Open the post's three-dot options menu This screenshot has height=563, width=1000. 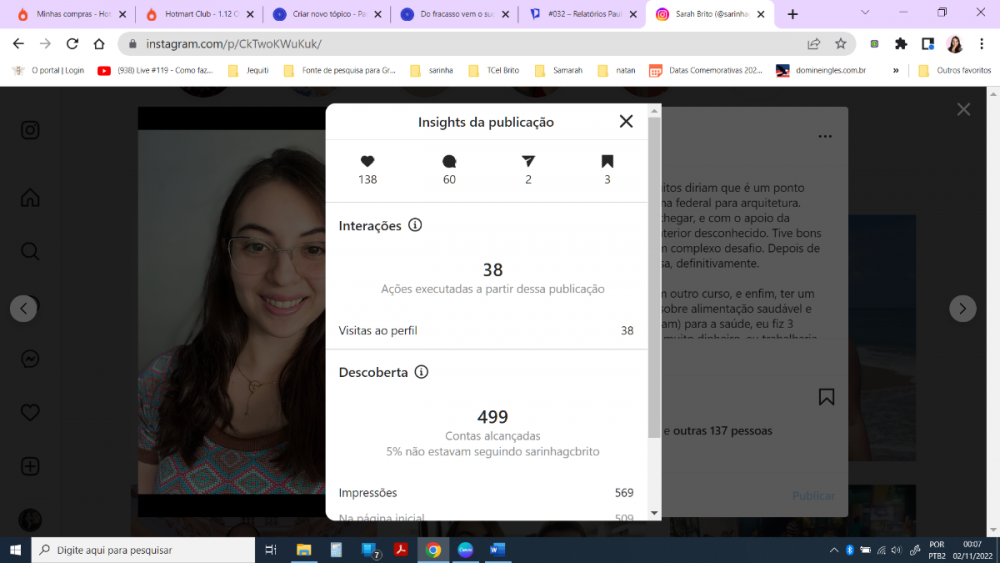[x=825, y=137]
